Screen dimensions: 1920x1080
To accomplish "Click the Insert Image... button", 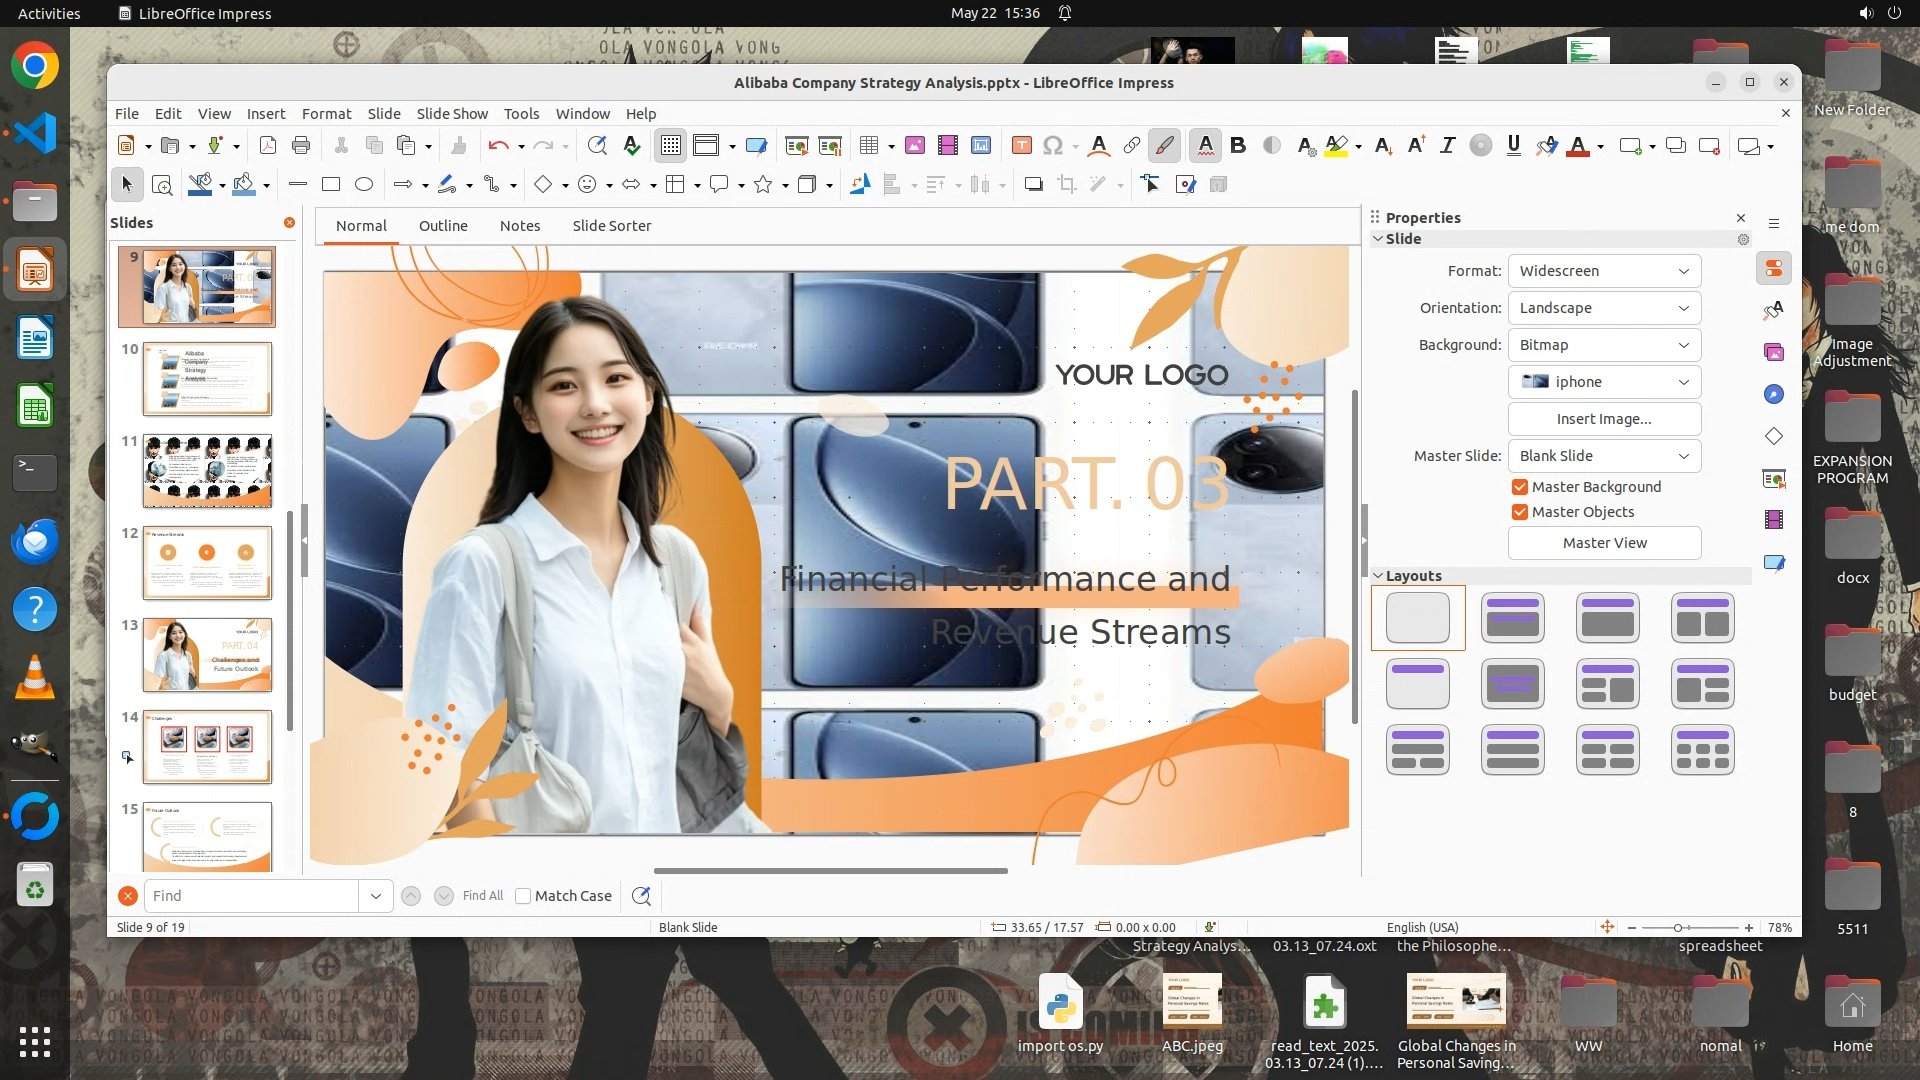I will coord(1604,419).
